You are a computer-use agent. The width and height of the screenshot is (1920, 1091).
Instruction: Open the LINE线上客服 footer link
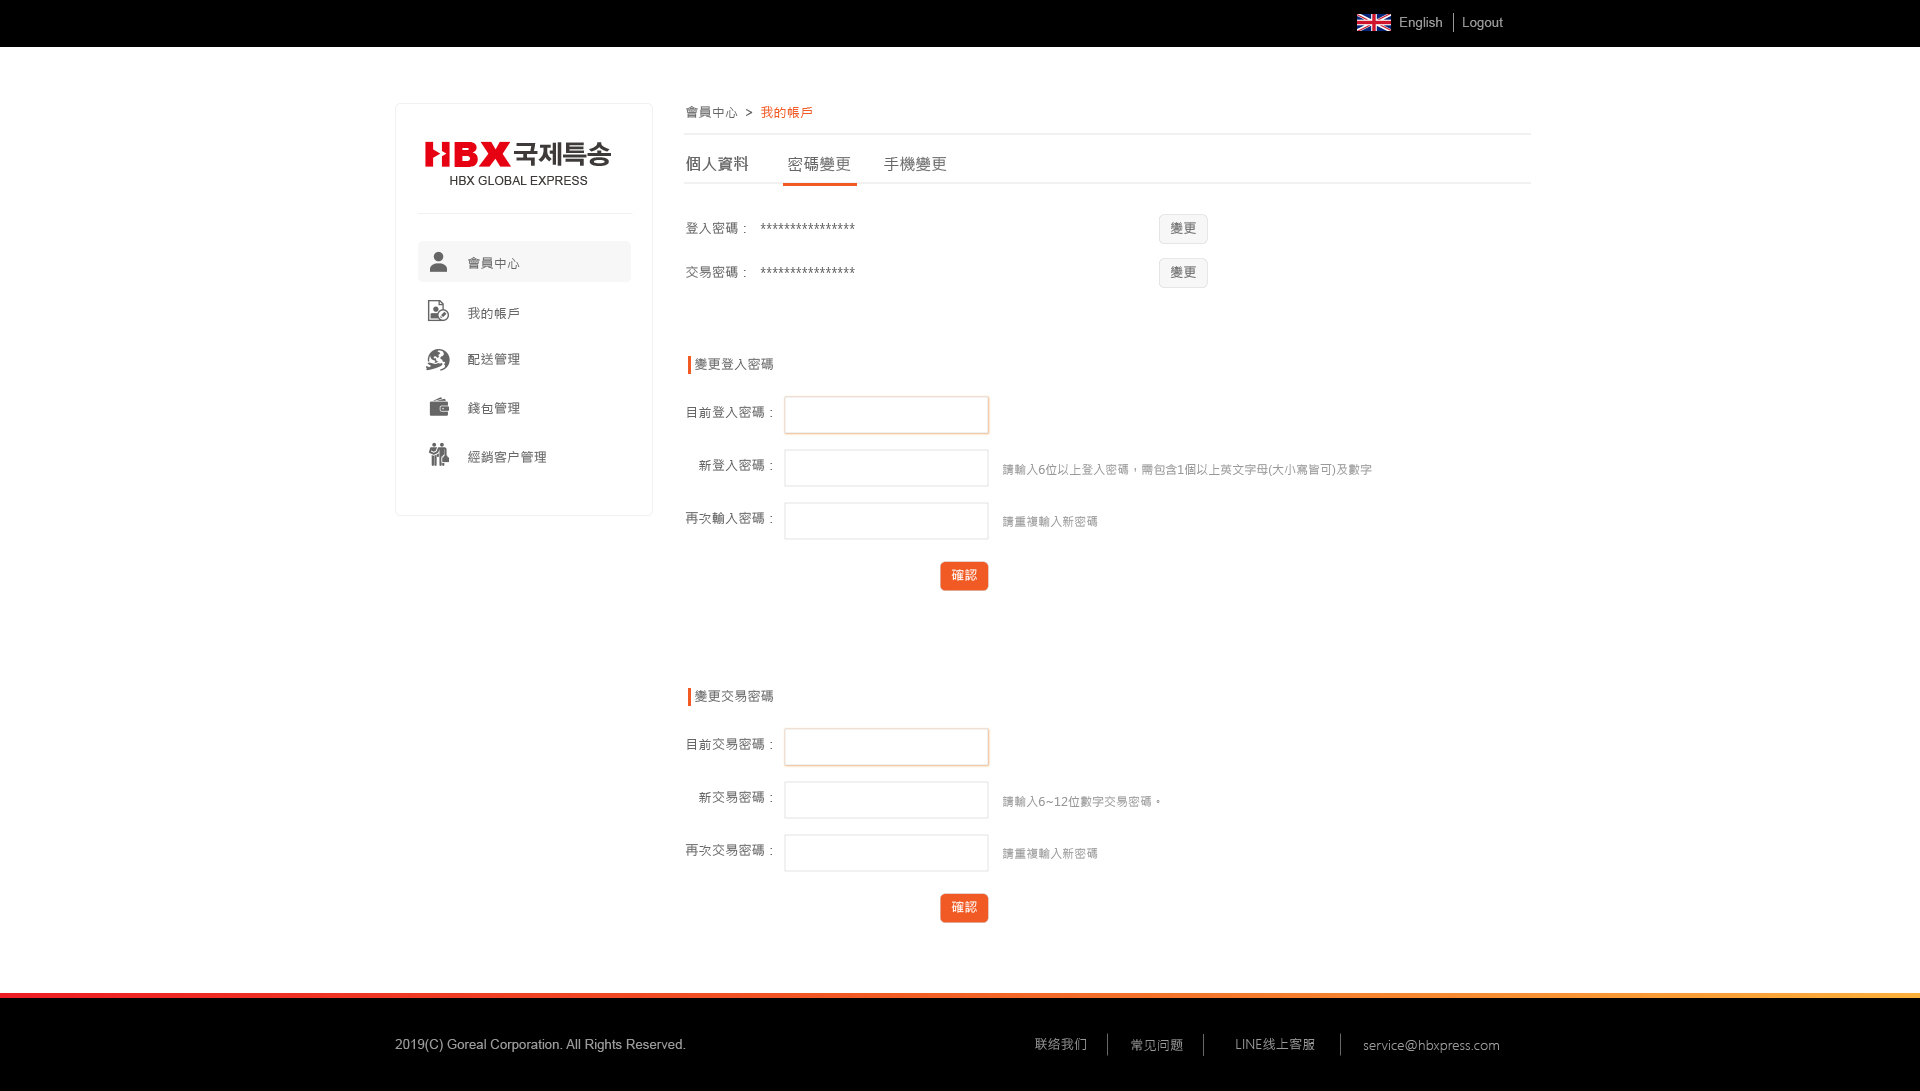(x=1274, y=1044)
